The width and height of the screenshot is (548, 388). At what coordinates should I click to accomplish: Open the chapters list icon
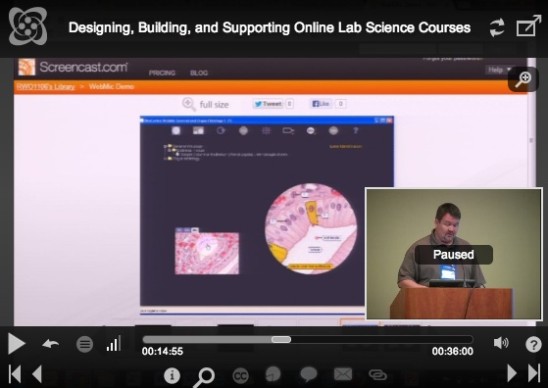coord(85,344)
